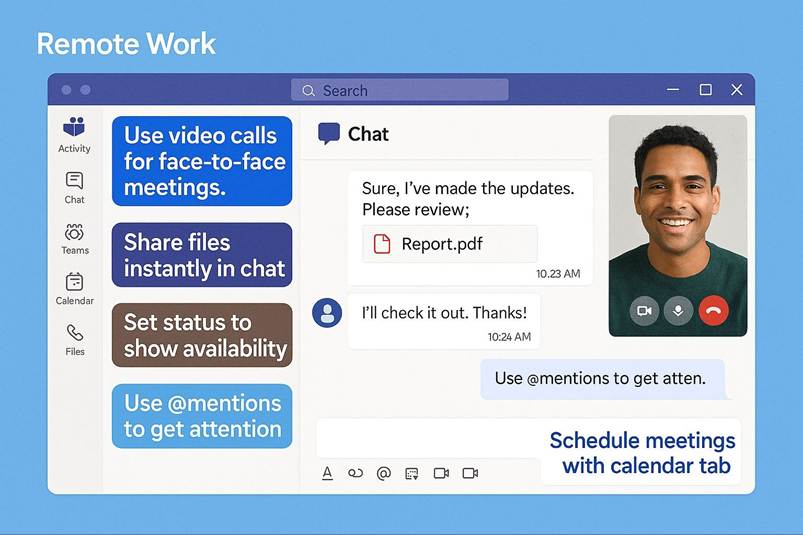The height and width of the screenshot is (535, 803).
Task: Open the schedule dropdown icon in compose toolbar
Action: (411, 473)
